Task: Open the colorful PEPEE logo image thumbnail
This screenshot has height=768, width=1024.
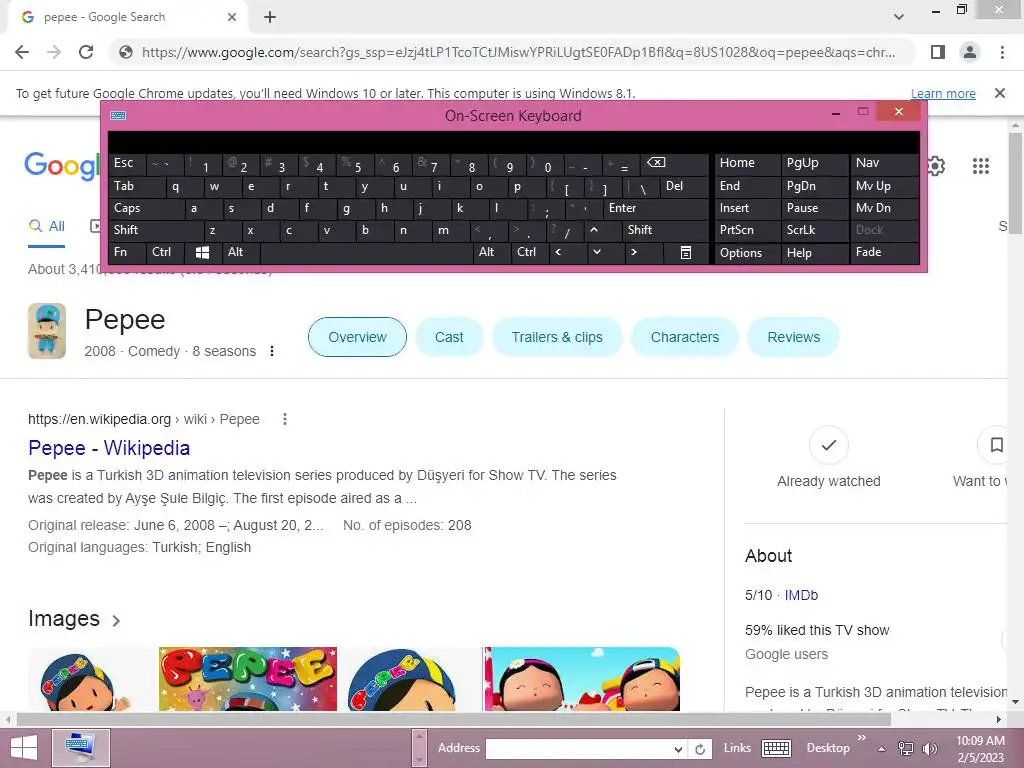Action: coord(248,679)
